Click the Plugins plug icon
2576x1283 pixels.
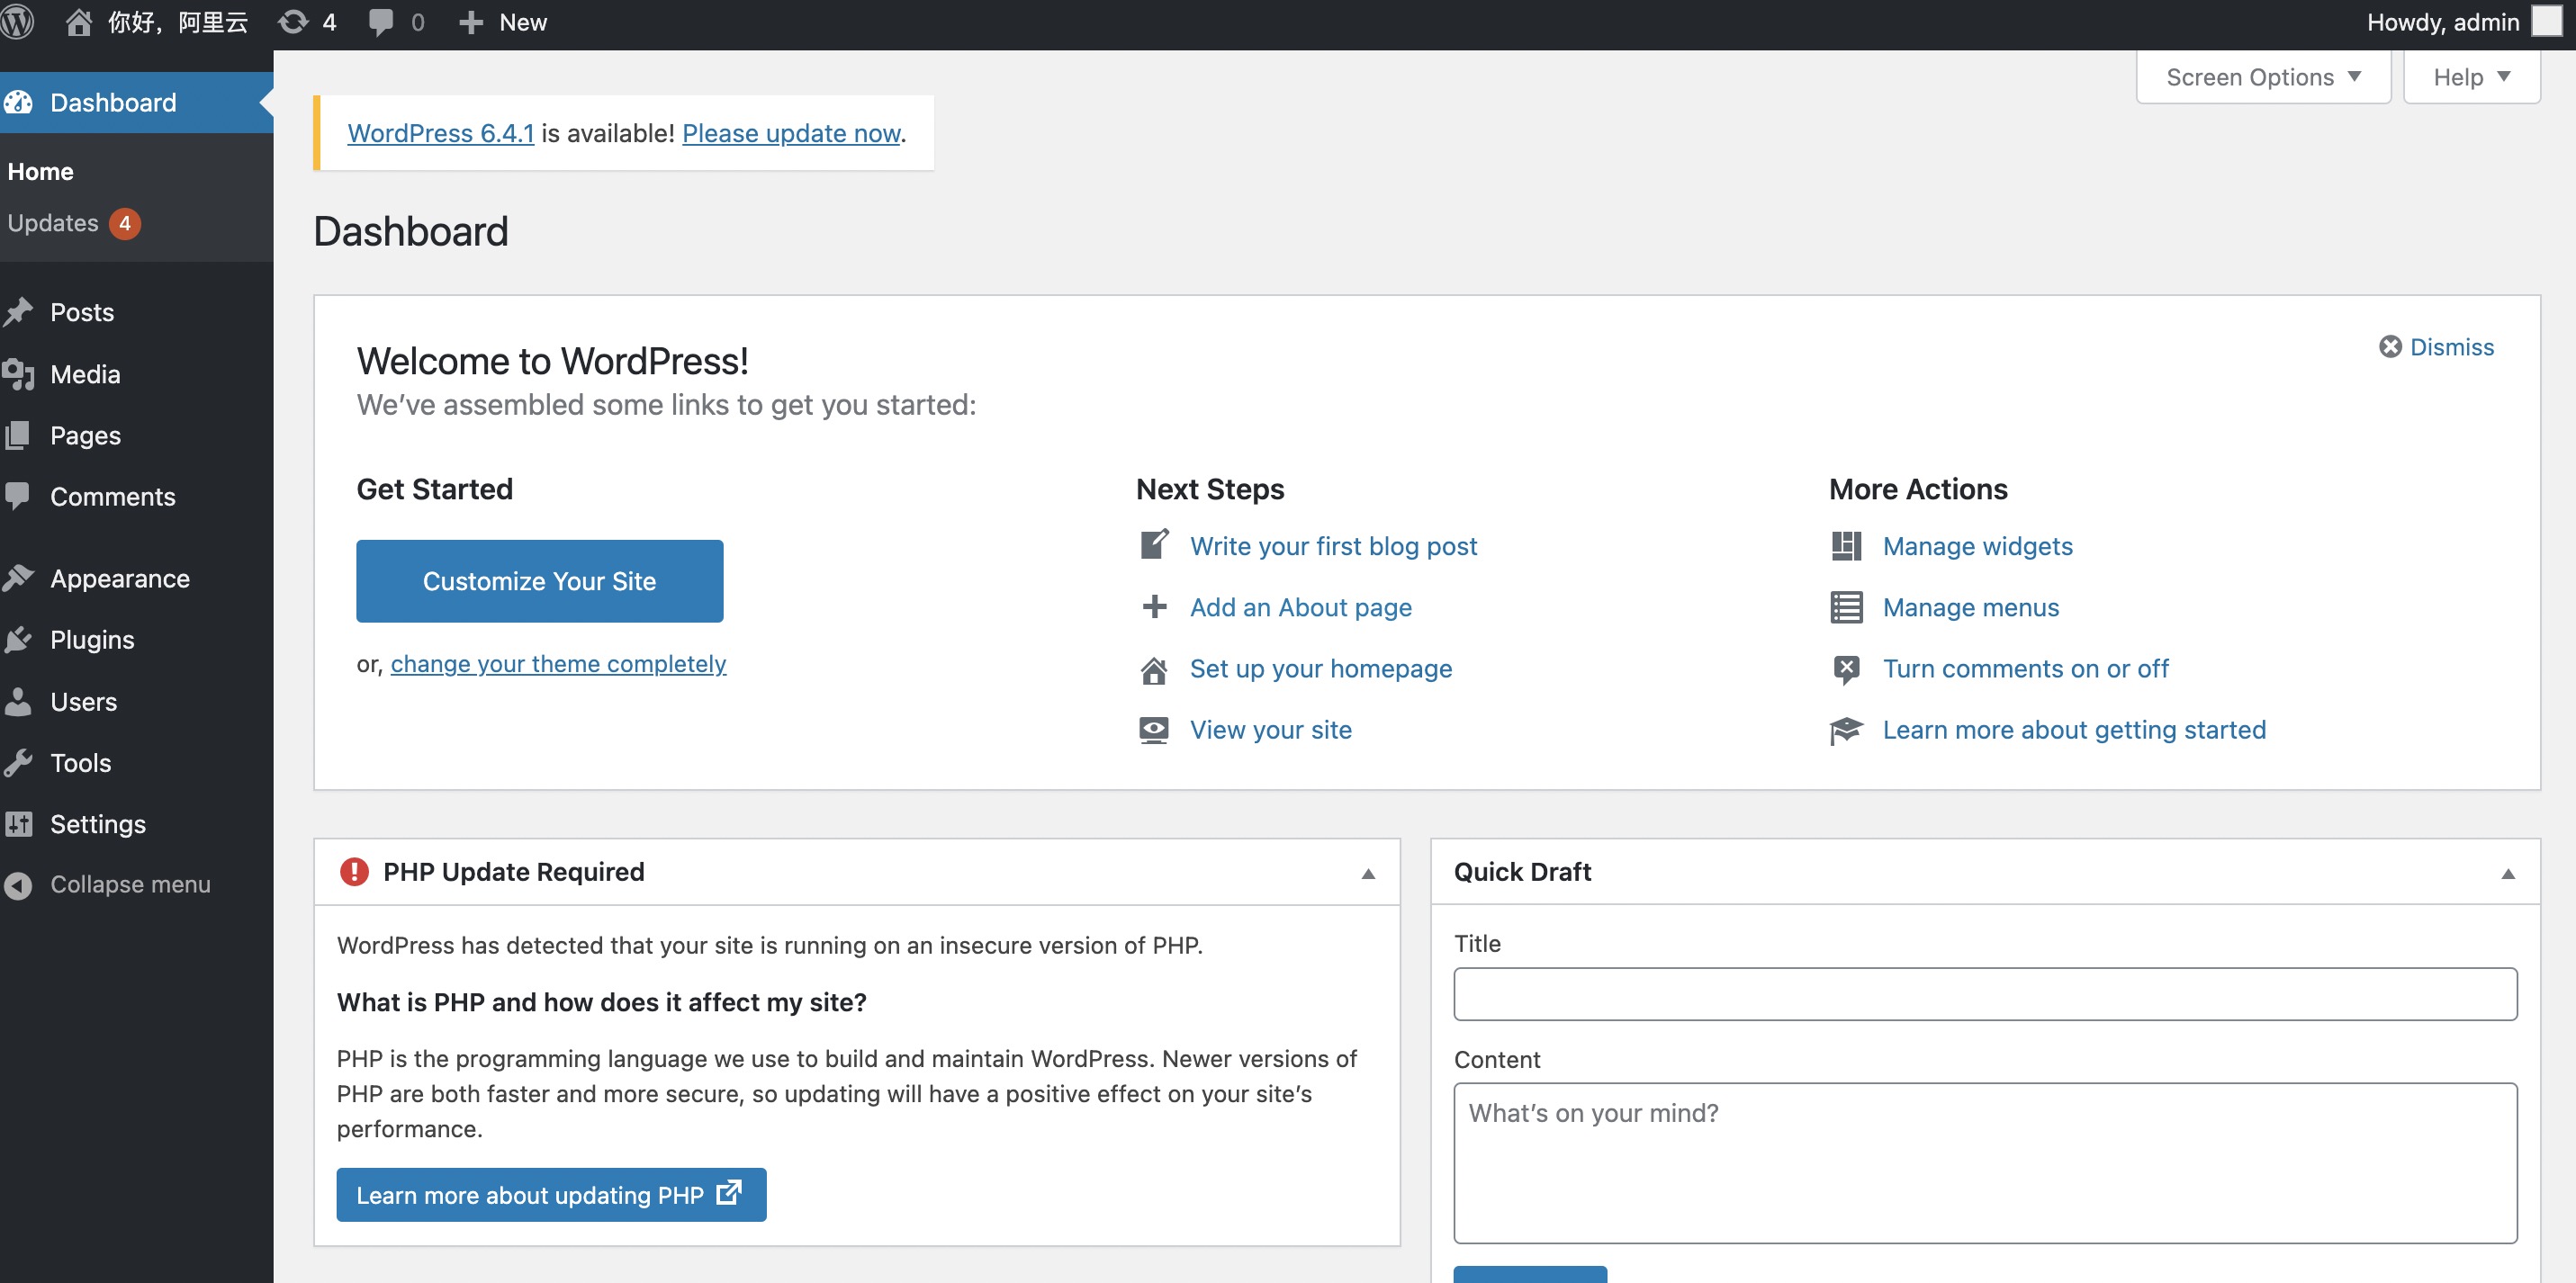point(19,639)
